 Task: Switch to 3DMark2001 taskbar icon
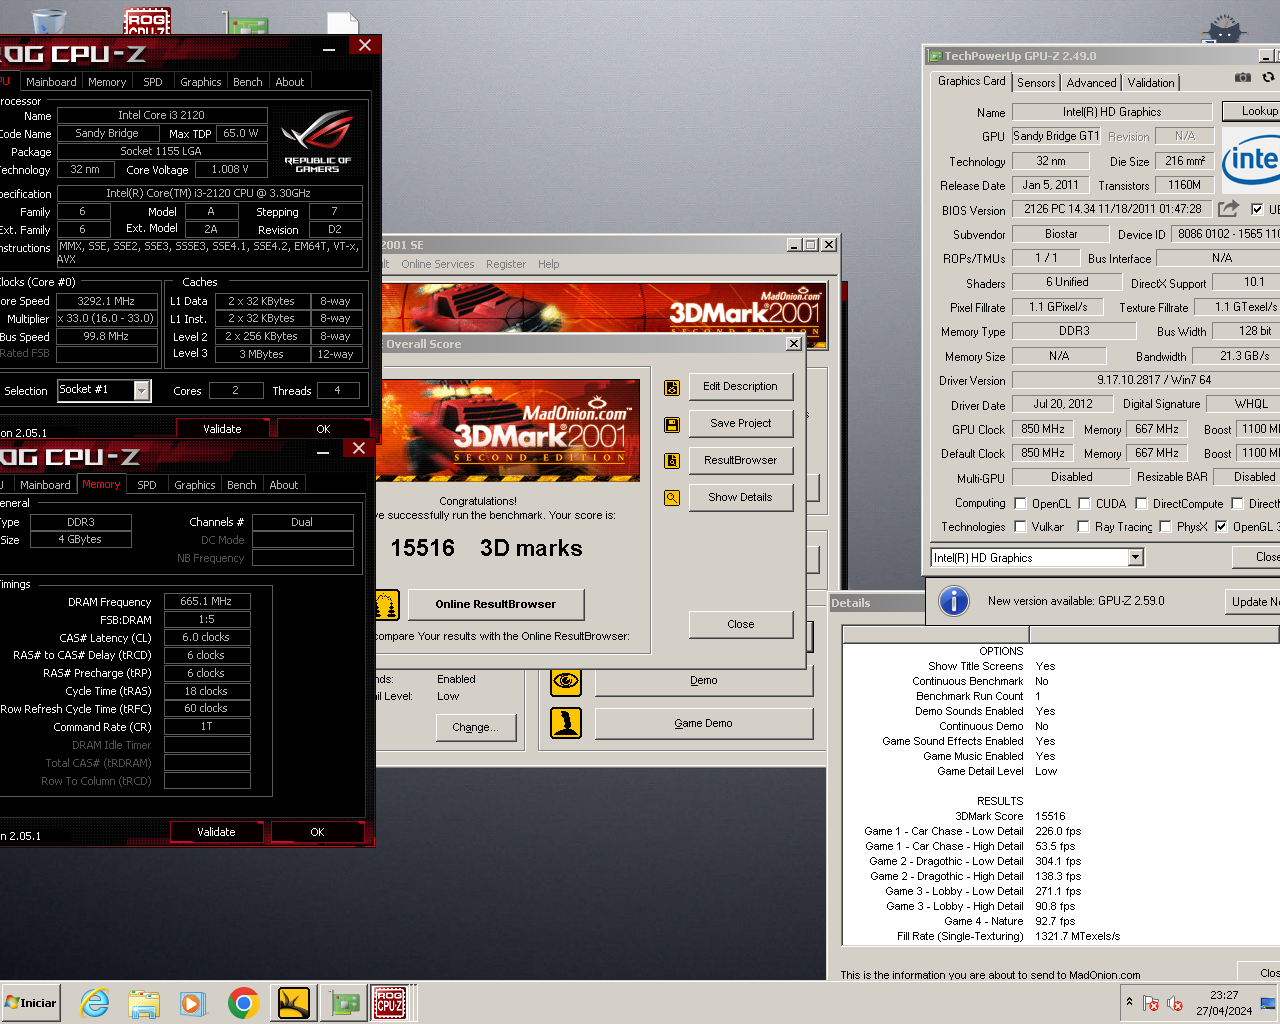(293, 1003)
